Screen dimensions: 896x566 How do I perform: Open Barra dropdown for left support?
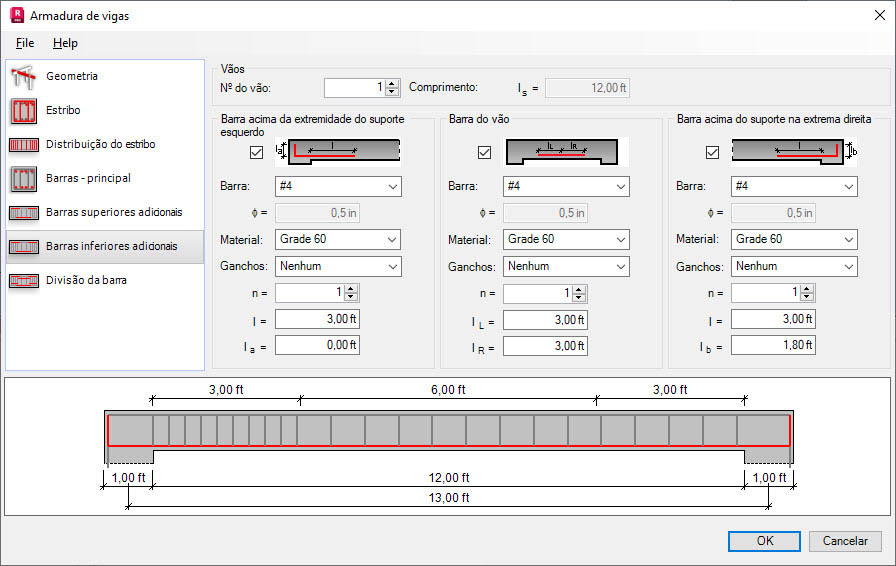(x=338, y=186)
